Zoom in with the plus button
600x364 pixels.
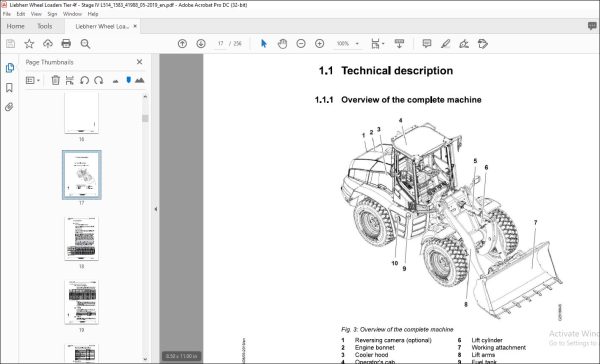tap(320, 44)
